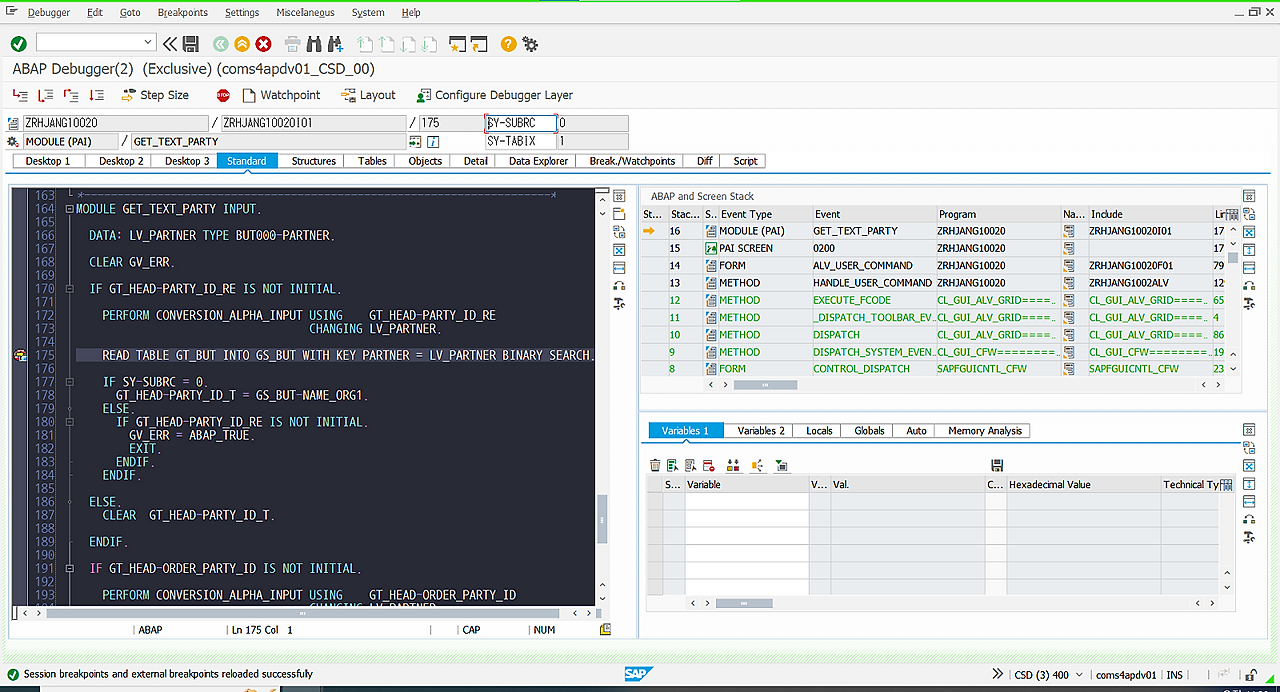1280x692 pixels.
Task: Click the red Cancel X icon
Action: pyautogui.click(x=264, y=44)
